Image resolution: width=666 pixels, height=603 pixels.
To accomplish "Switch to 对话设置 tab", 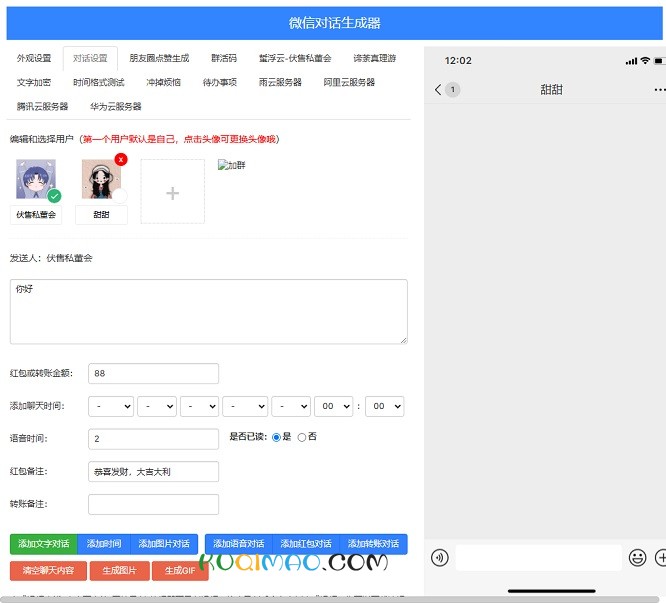I will pos(90,58).
